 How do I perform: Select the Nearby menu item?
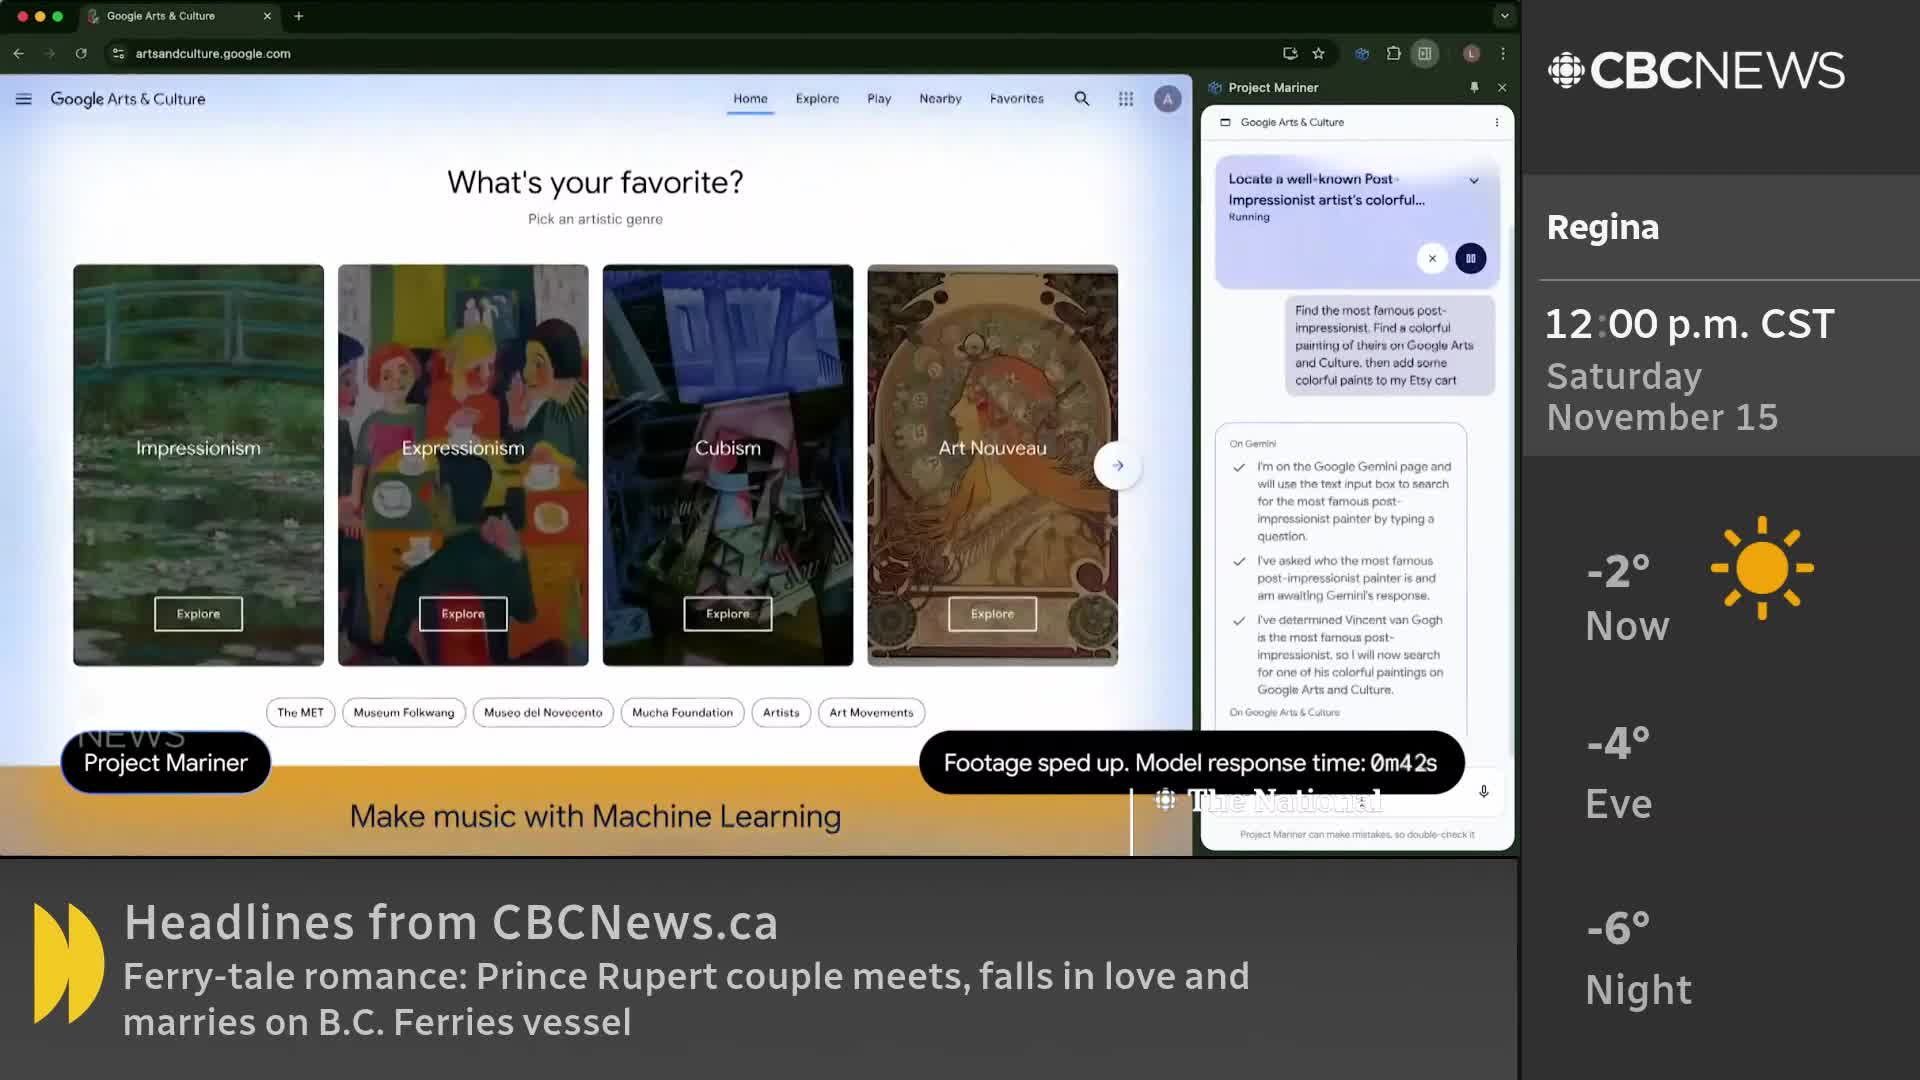pyautogui.click(x=939, y=98)
